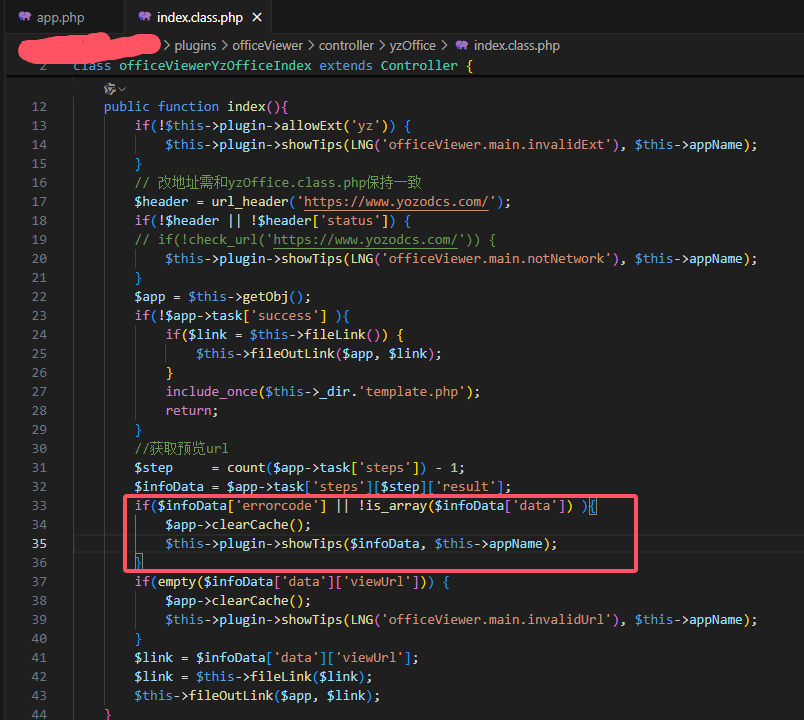Jump to sticky class officeViewerYzOfficeIndex header line

[x=272, y=66]
